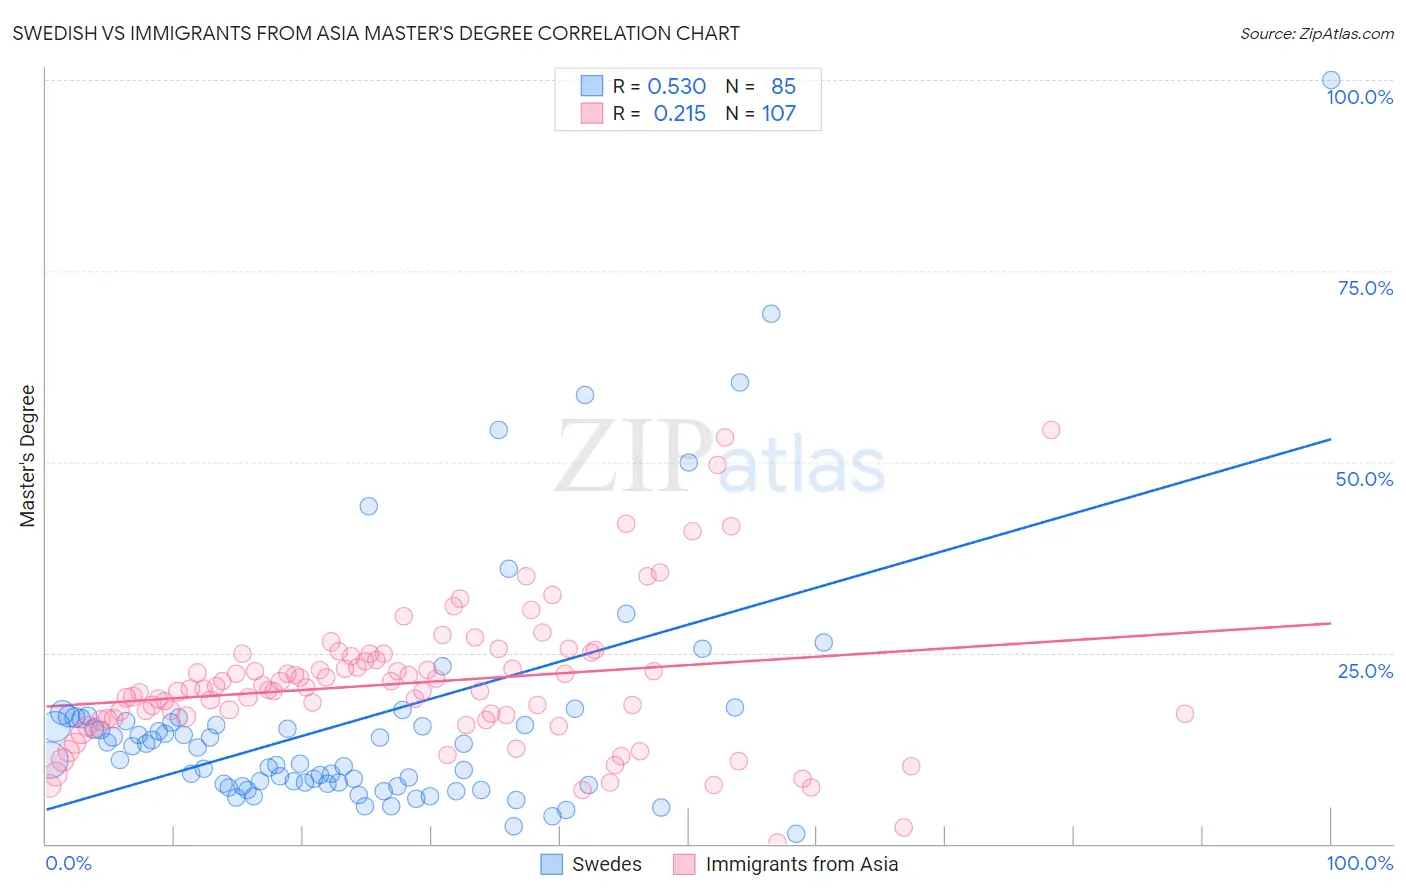Click the pink Immigrants from Asia legend swatch
This screenshot has height=892, width=1406.
point(684,864)
